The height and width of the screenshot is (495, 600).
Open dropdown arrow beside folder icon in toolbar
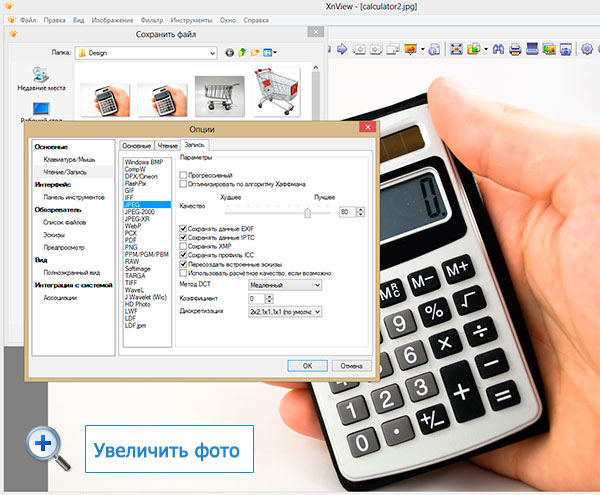click(486, 49)
